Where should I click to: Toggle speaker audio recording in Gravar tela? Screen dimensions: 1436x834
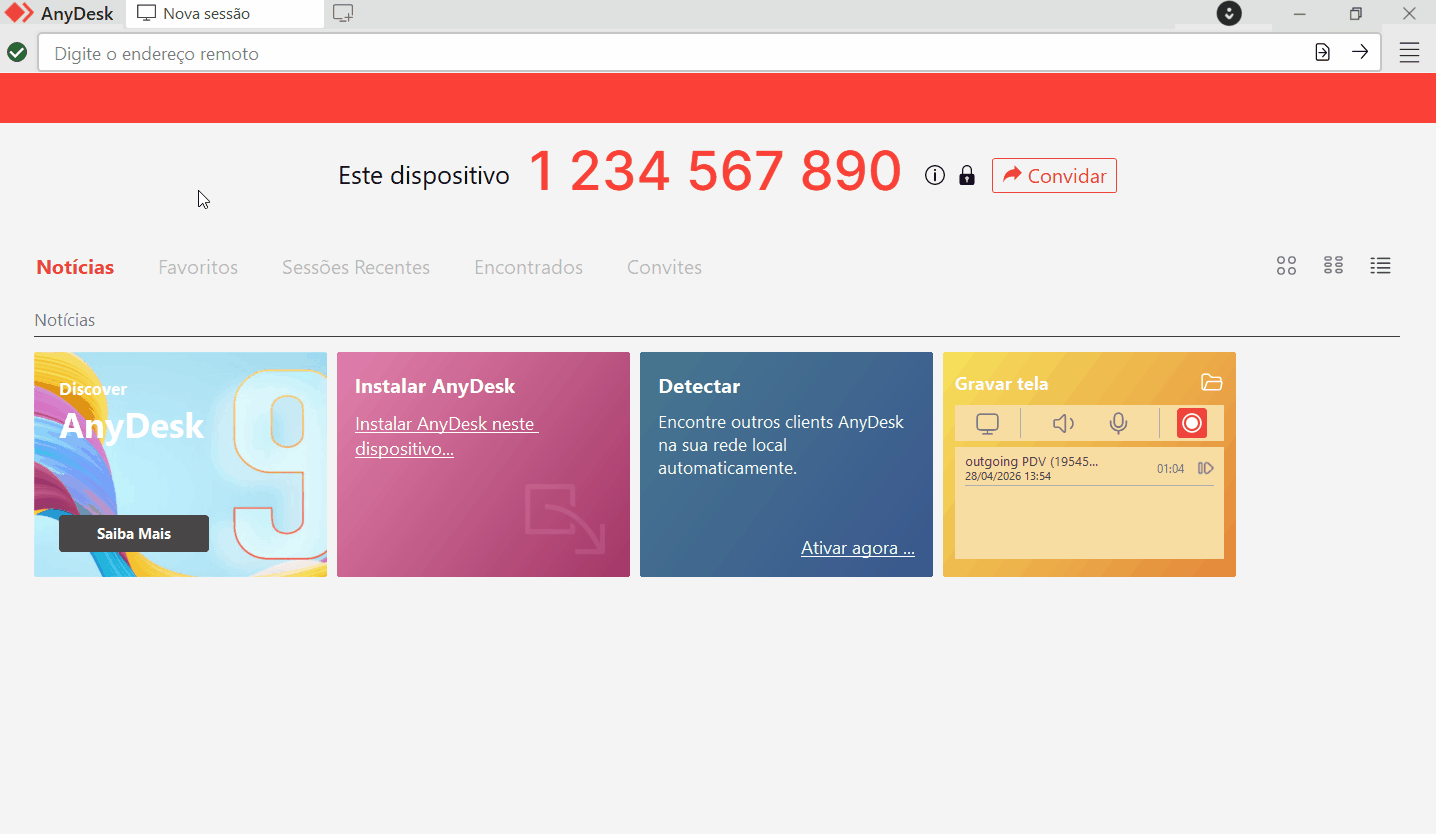(x=1063, y=424)
